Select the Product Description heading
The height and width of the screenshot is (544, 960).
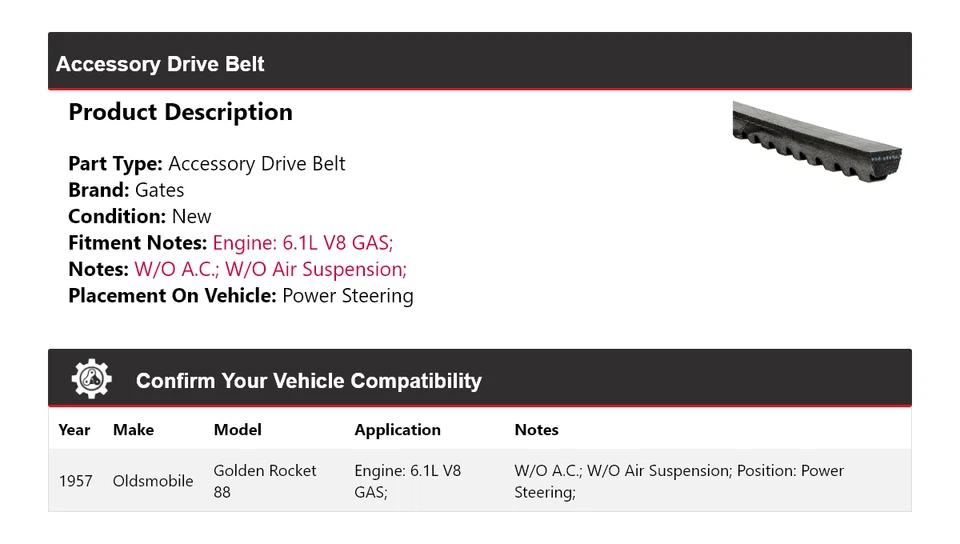180,112
